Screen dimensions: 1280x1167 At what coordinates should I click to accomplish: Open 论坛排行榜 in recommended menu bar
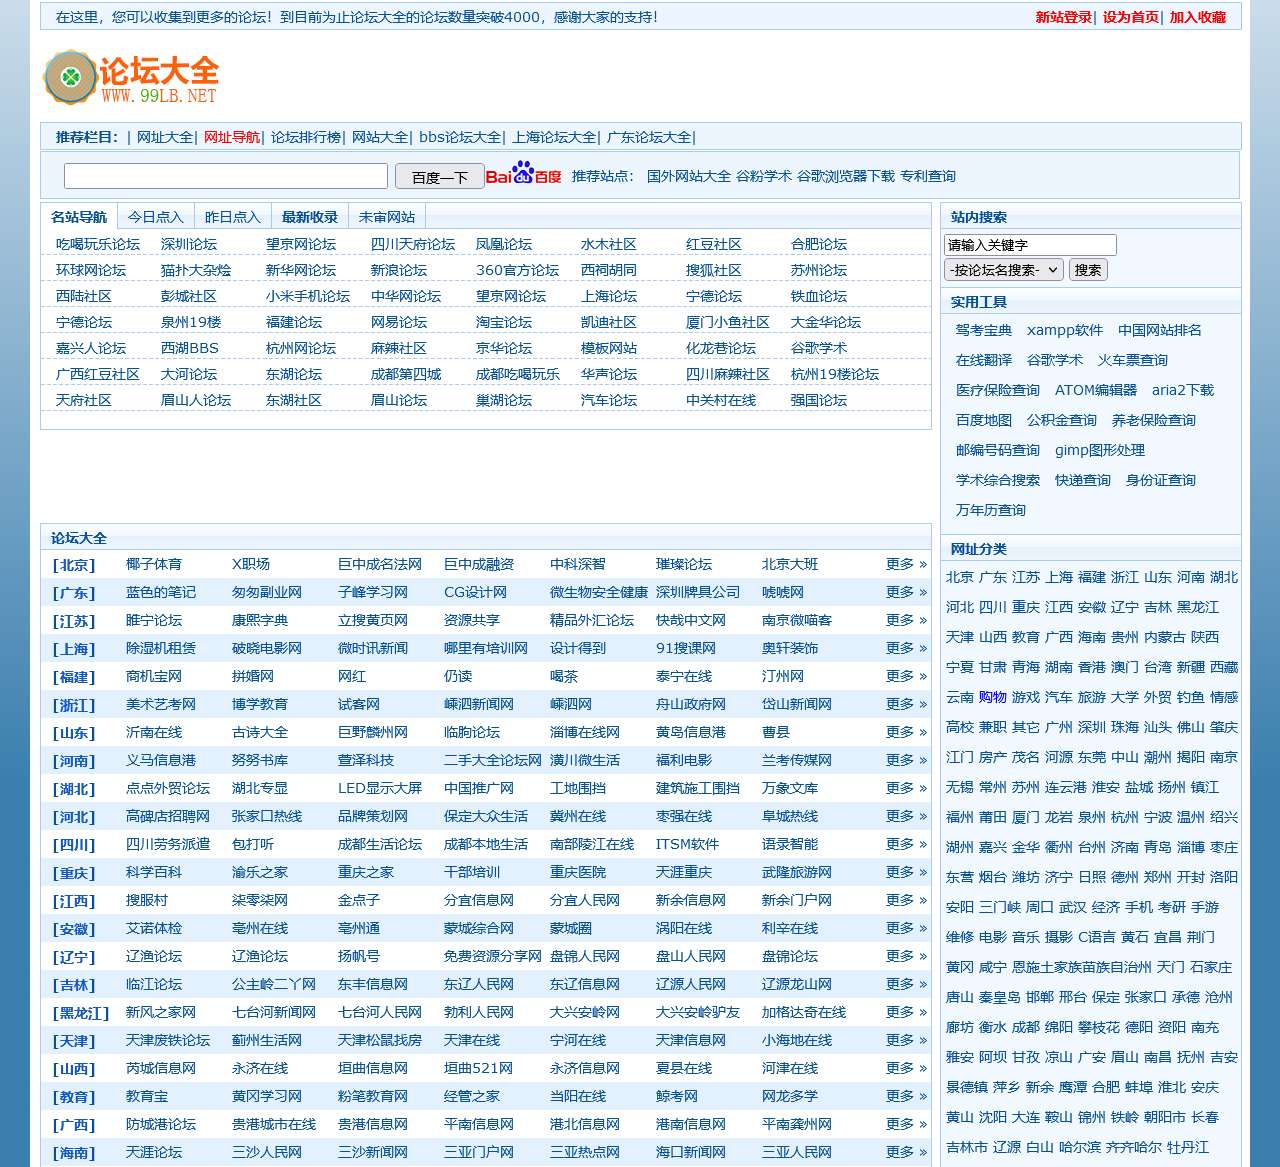(306, 137)
